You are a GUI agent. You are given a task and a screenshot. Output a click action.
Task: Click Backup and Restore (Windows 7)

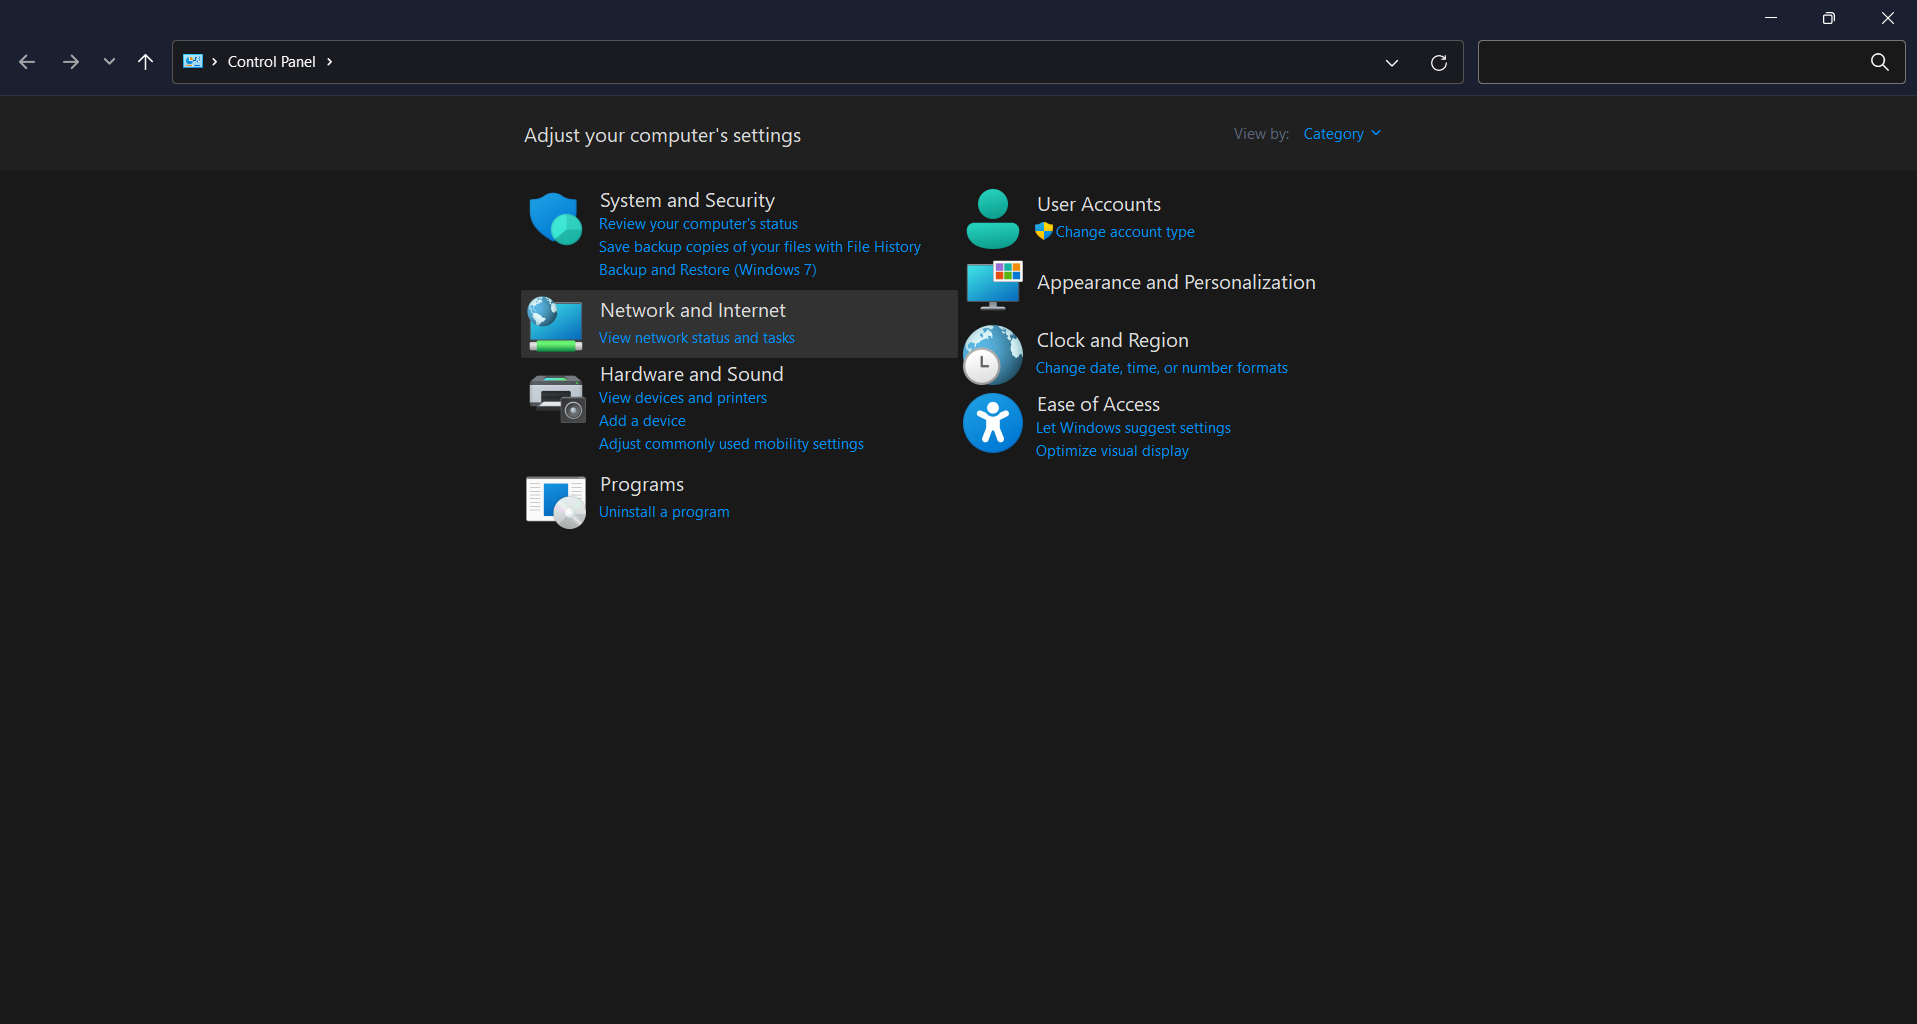pos(707,270)
